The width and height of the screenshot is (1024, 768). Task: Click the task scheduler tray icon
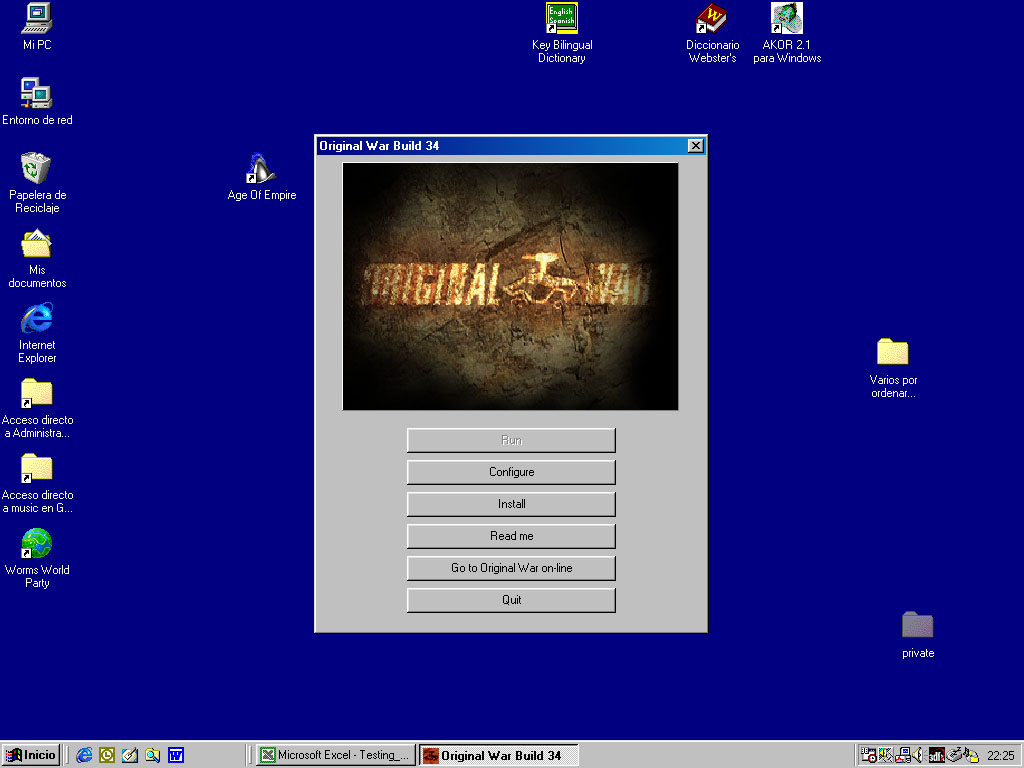(x=868, y=756)
